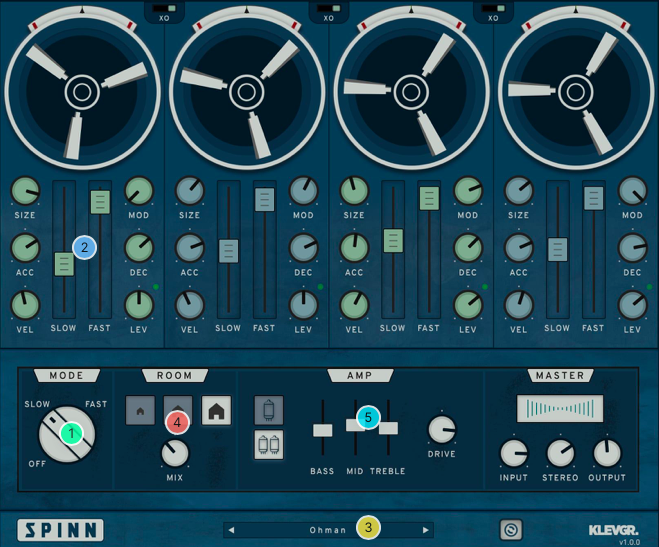Click the first rotor's SIZE knob
This screenshot has height=547, width=659.
tap(25, 191)
